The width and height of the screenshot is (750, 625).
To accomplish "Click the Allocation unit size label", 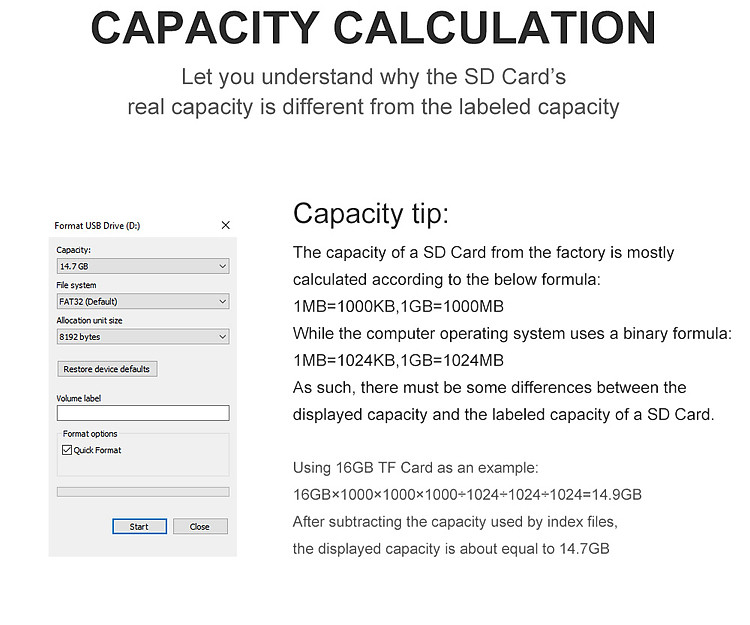I will click(89, 321).
